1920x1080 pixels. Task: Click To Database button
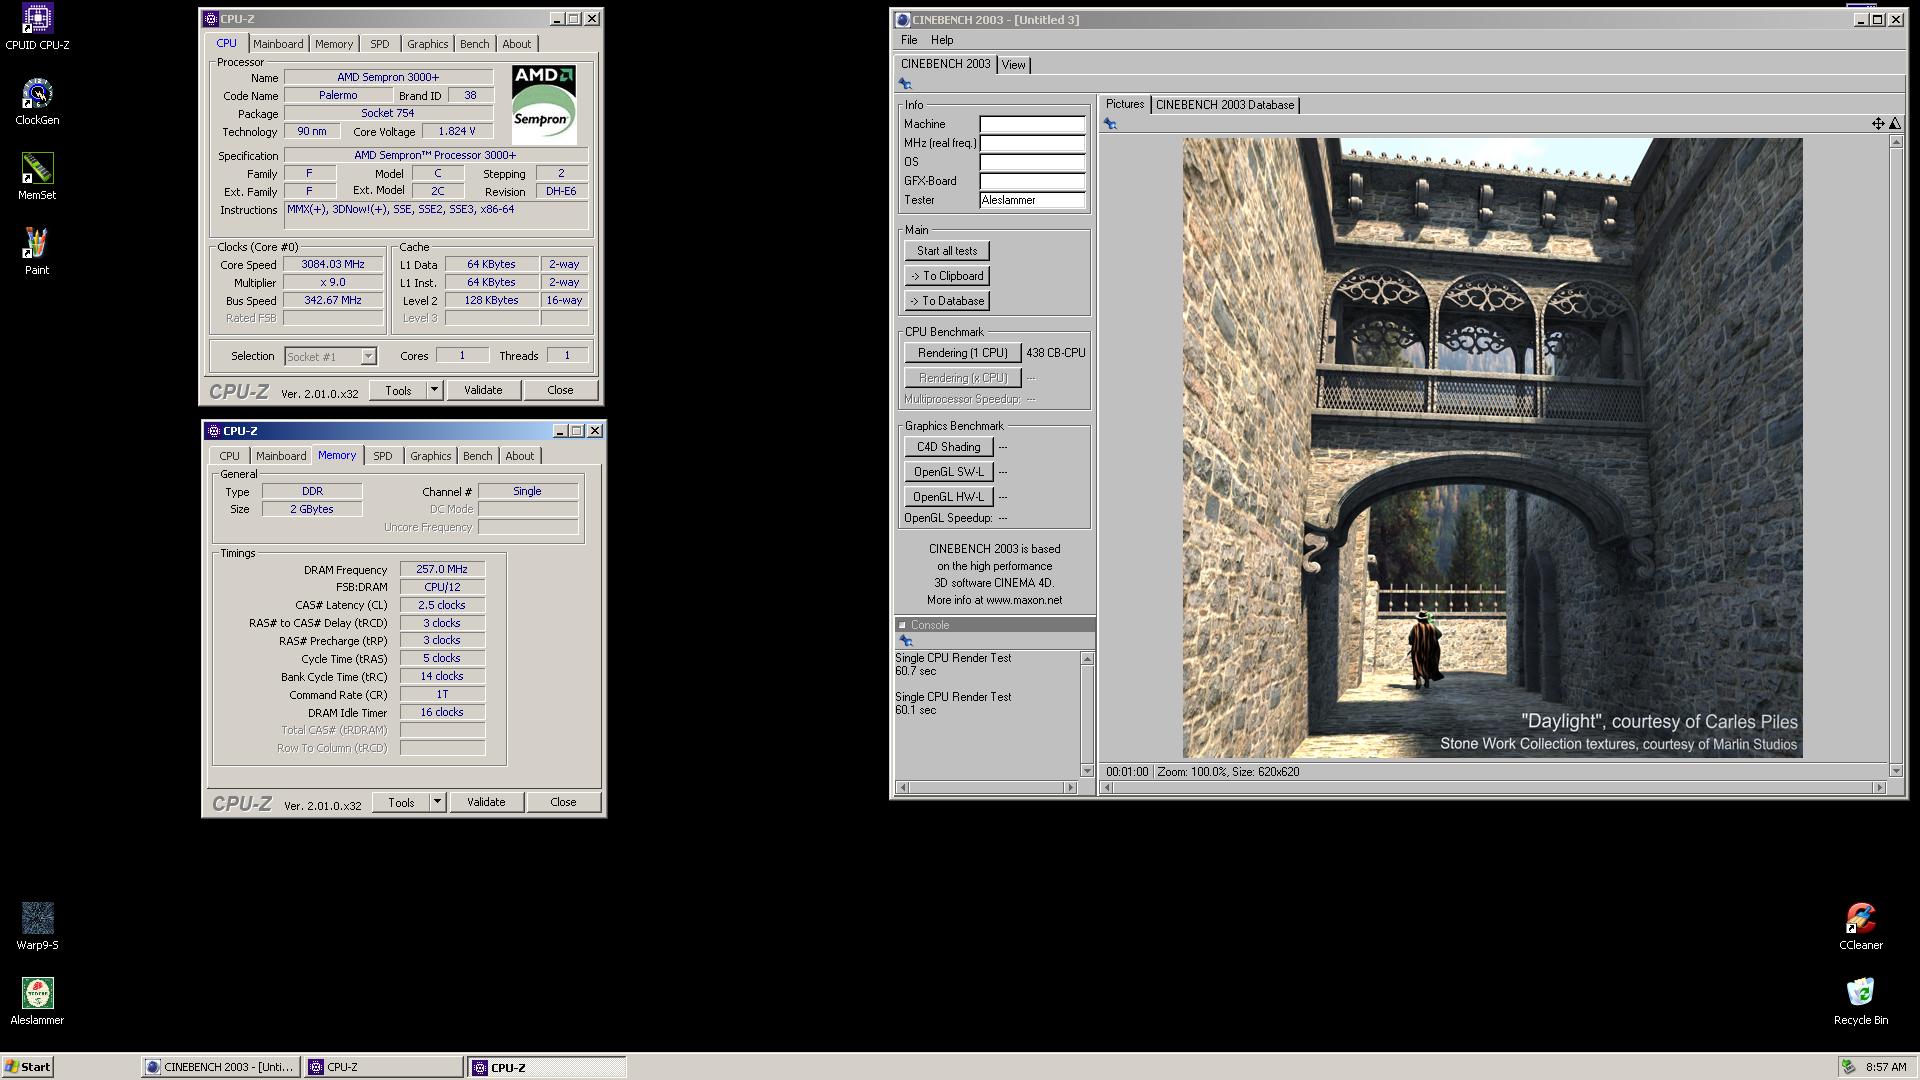pyautogui.click(x=947, y=301)
